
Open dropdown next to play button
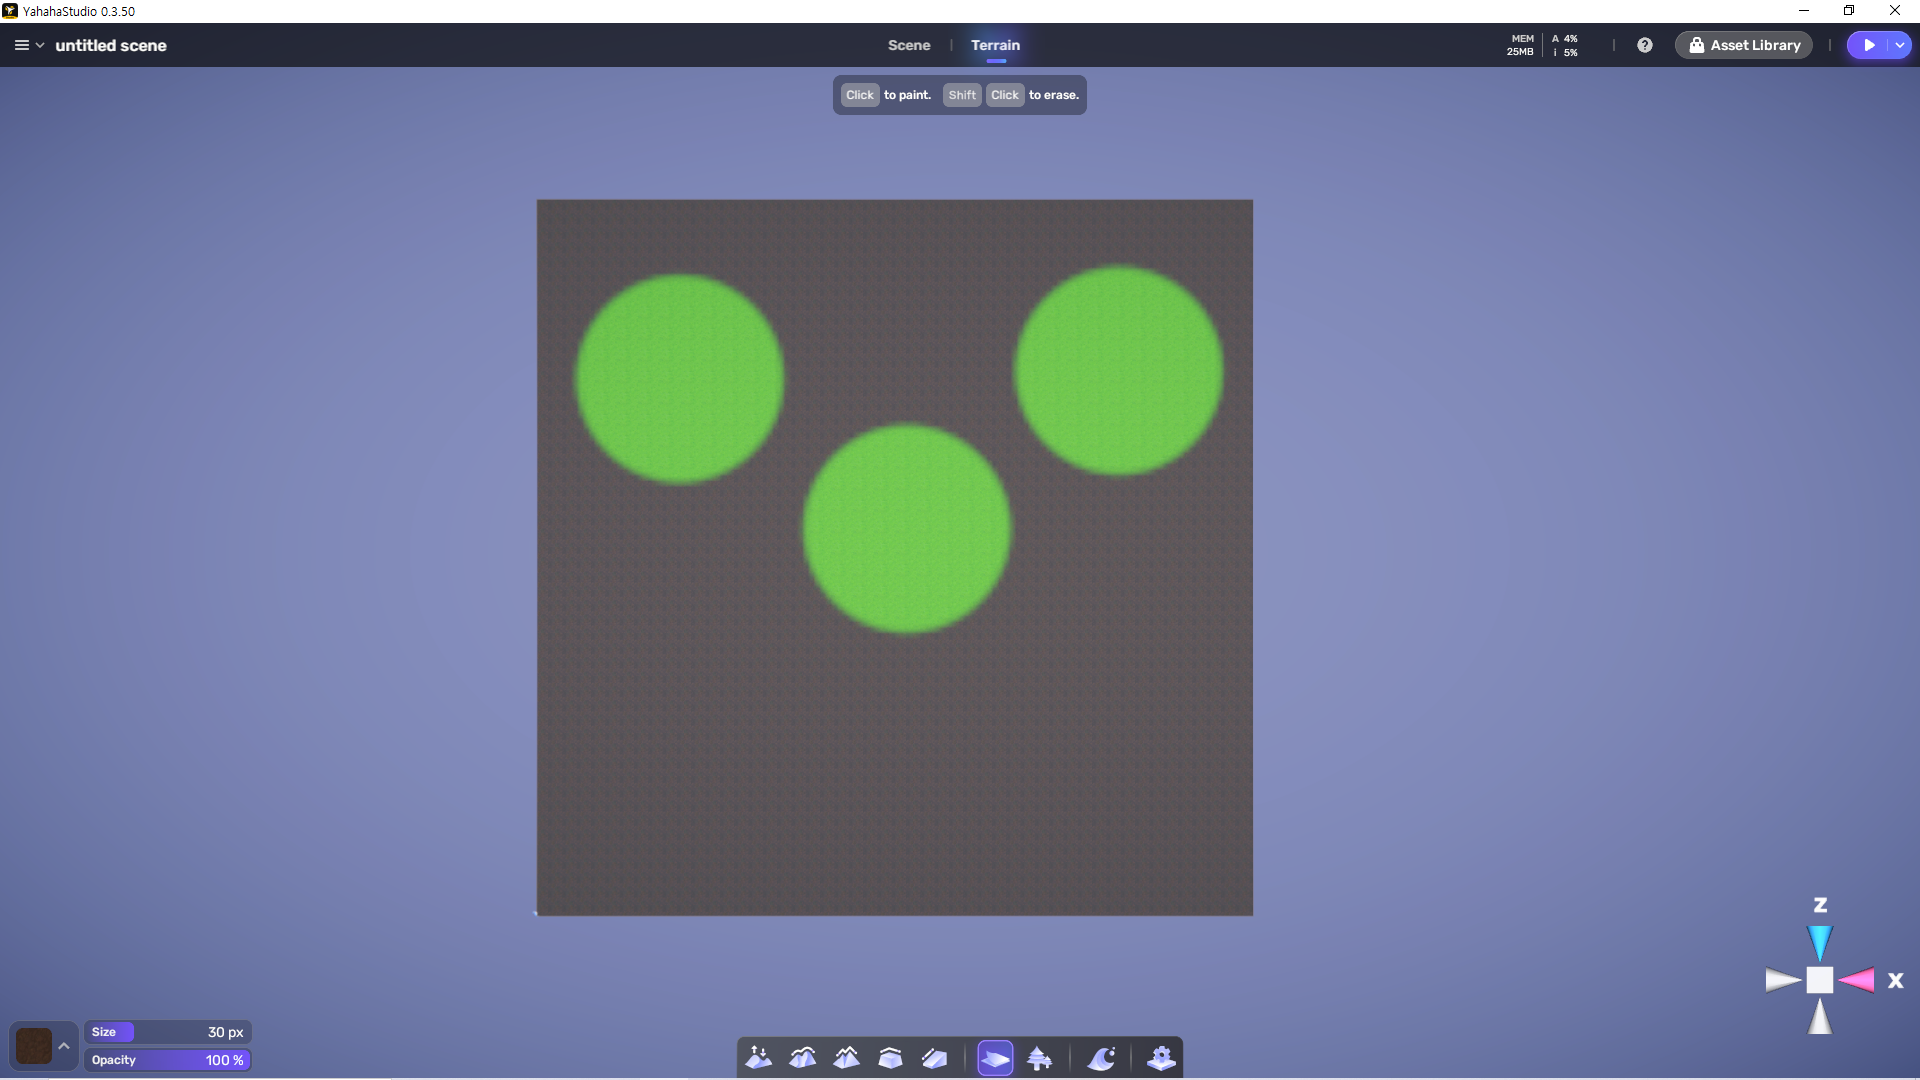(x=1899, y=45)
